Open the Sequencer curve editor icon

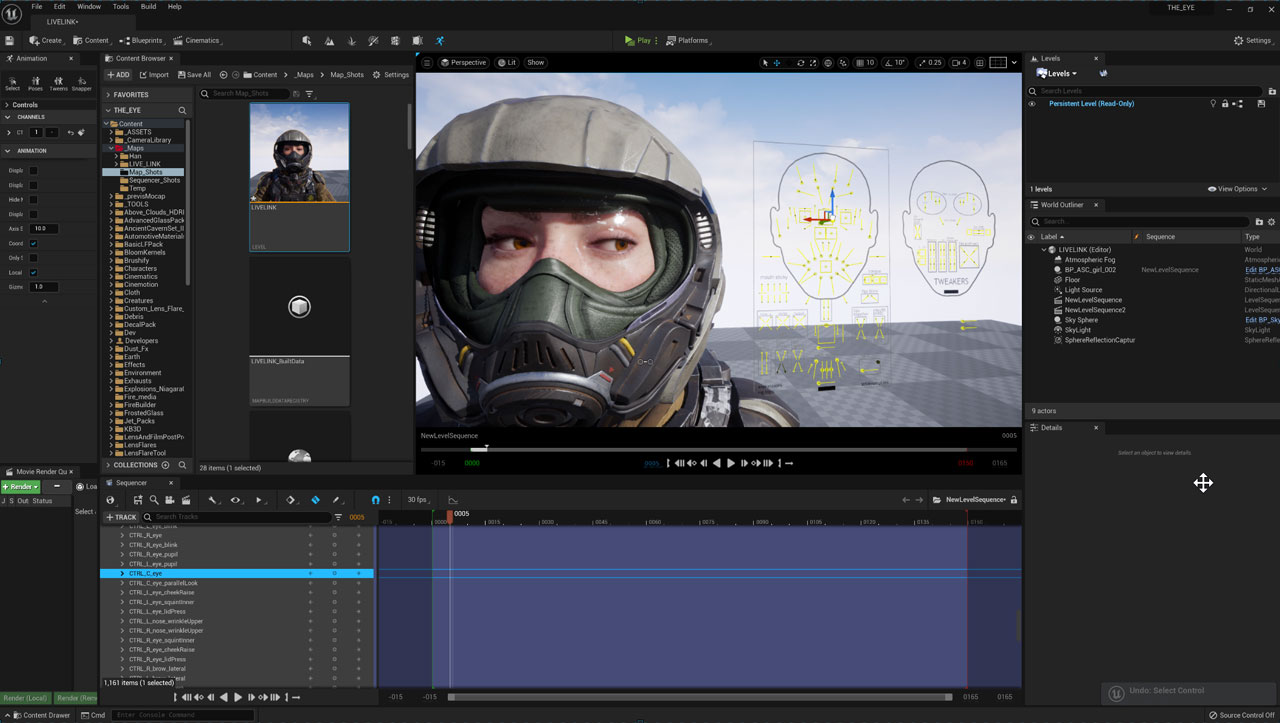coord(452,500)
